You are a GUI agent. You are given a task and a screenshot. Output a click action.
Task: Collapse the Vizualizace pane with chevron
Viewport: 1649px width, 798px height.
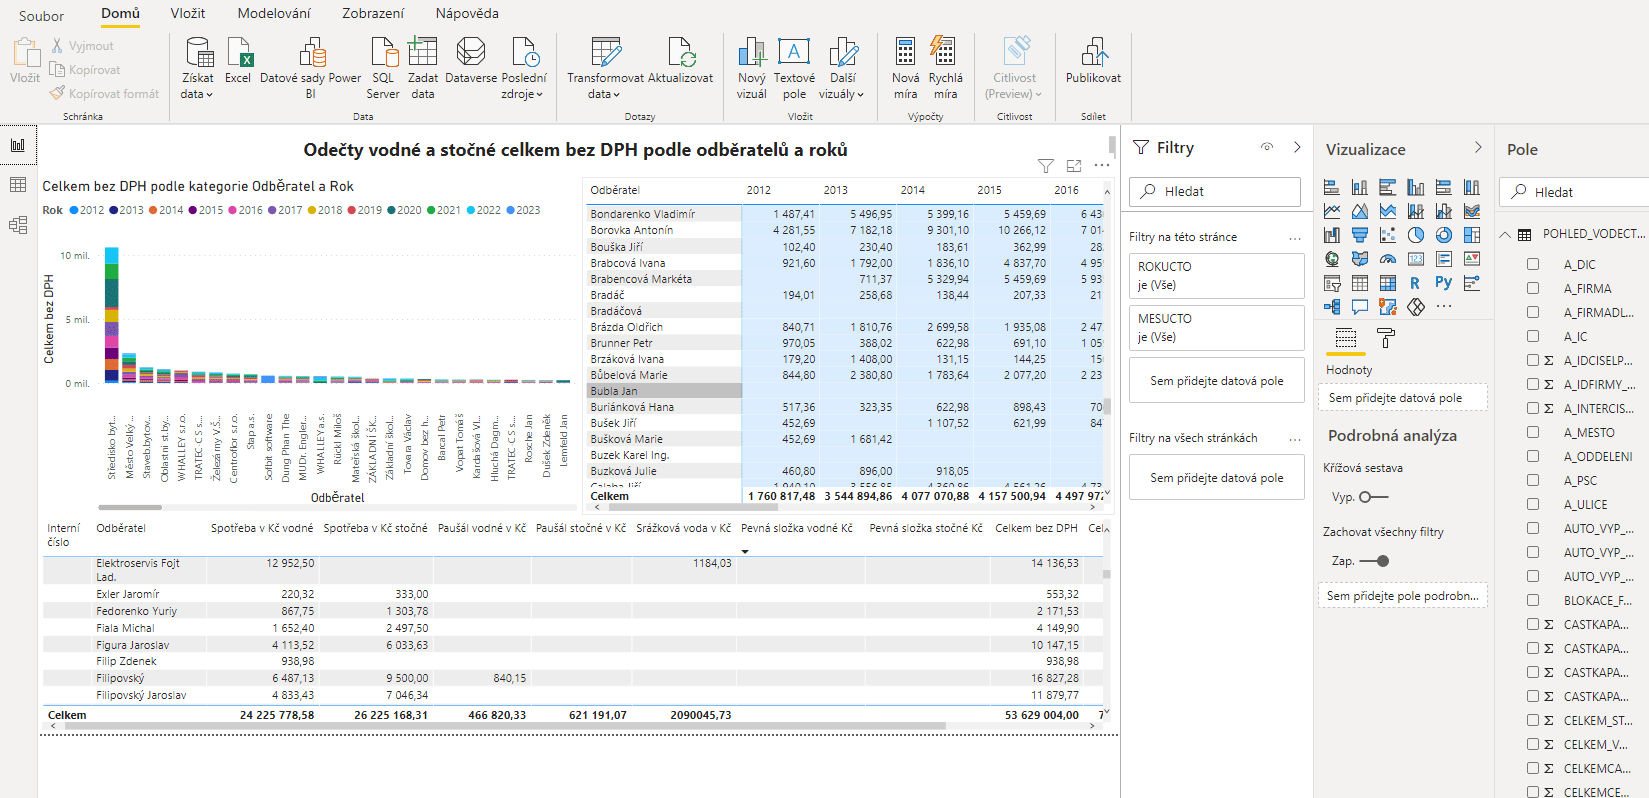(1478, 147)
